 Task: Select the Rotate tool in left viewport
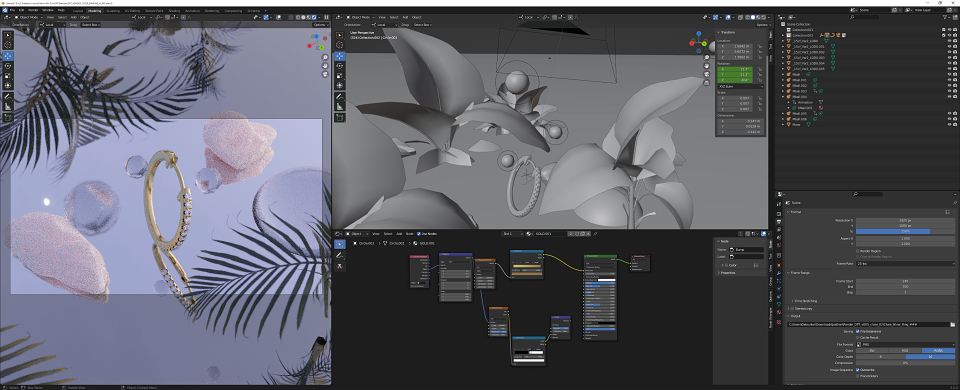(8, 66)
